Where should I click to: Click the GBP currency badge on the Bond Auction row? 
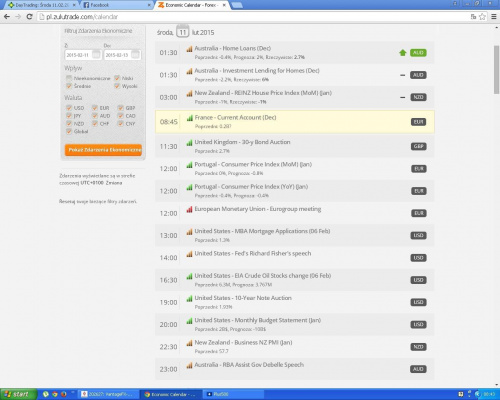418,146
